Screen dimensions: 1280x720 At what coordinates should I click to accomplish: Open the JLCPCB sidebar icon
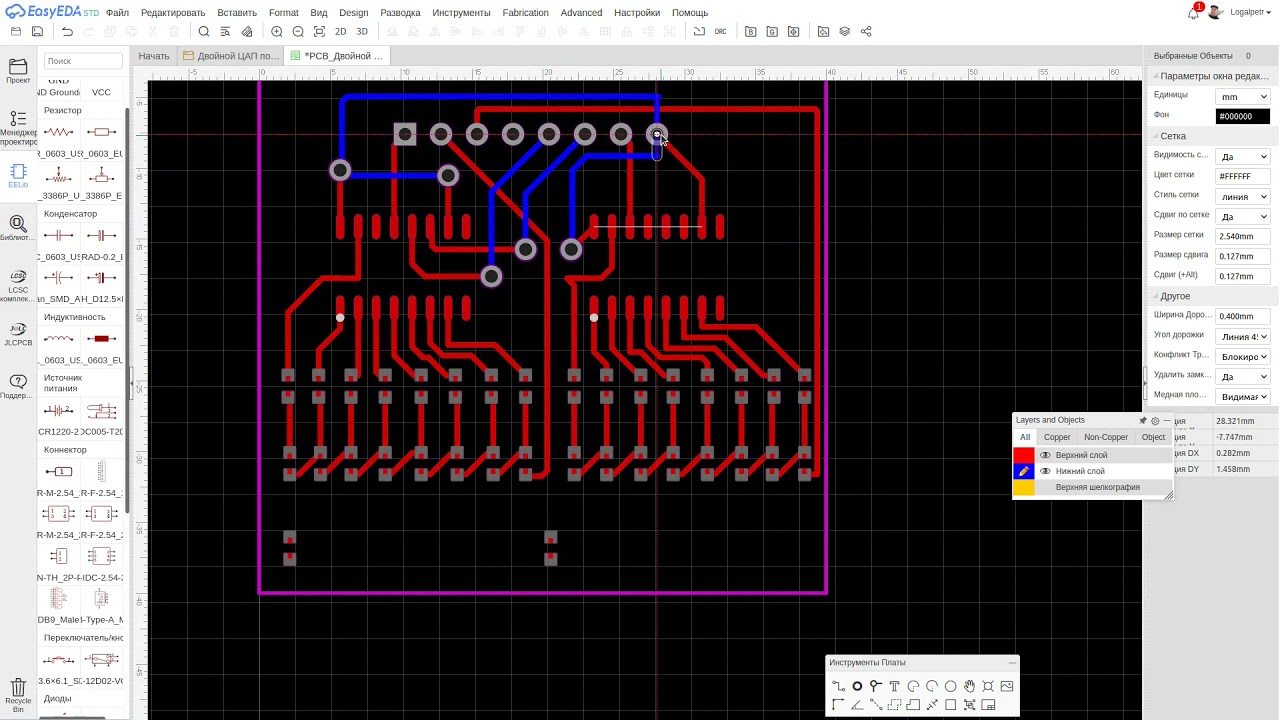(x=18, y=333)
